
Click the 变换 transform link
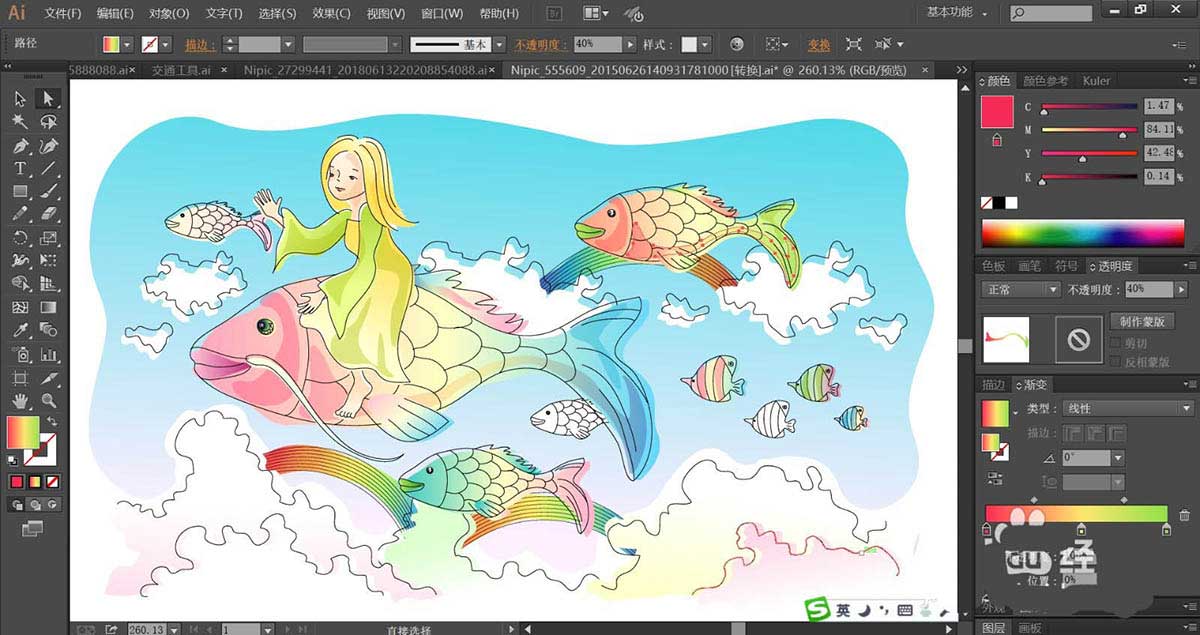point(819,45)
